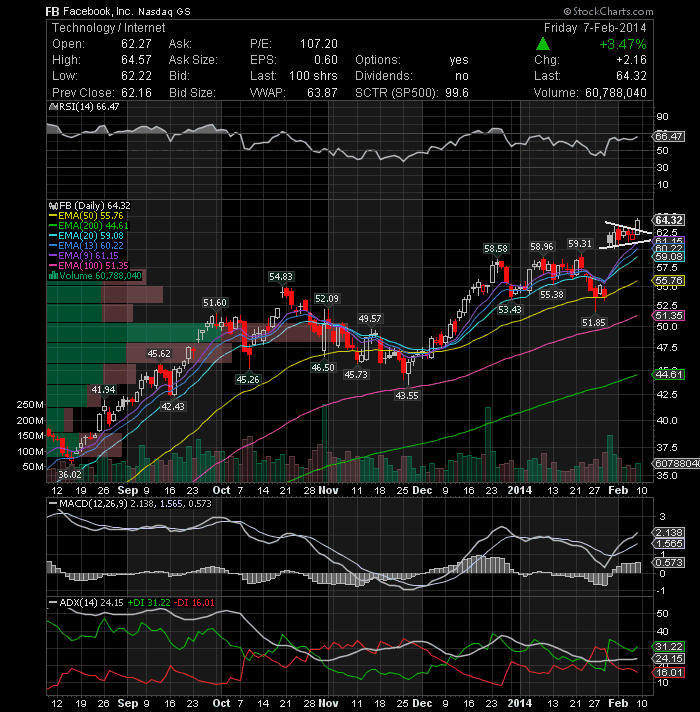Click the '100 shrs' last size value
Viewport: 700px width, 712px height.
313,75
